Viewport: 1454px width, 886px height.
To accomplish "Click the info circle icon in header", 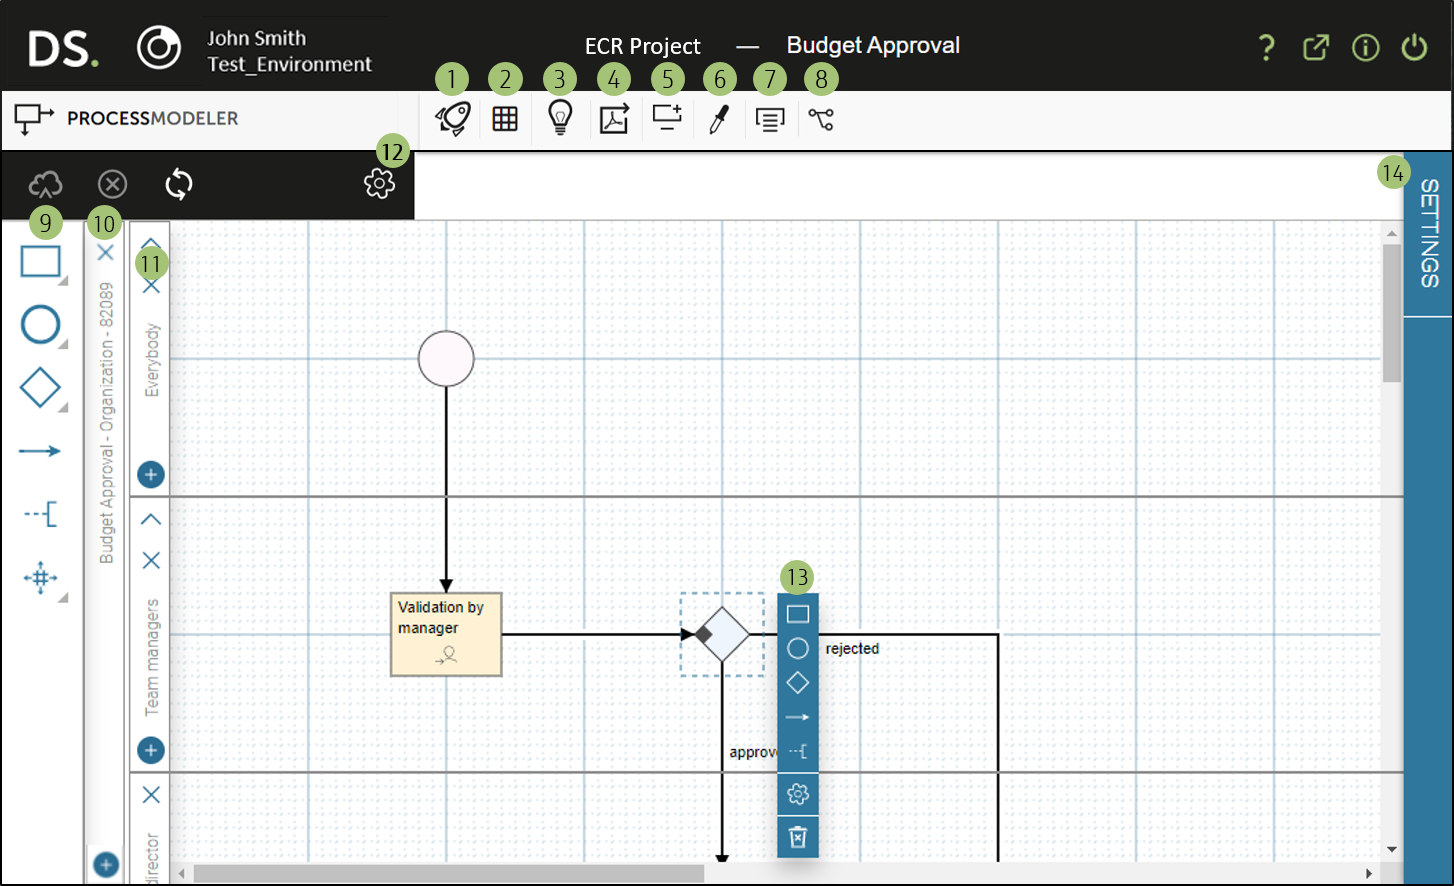I will pos(1365,47).
